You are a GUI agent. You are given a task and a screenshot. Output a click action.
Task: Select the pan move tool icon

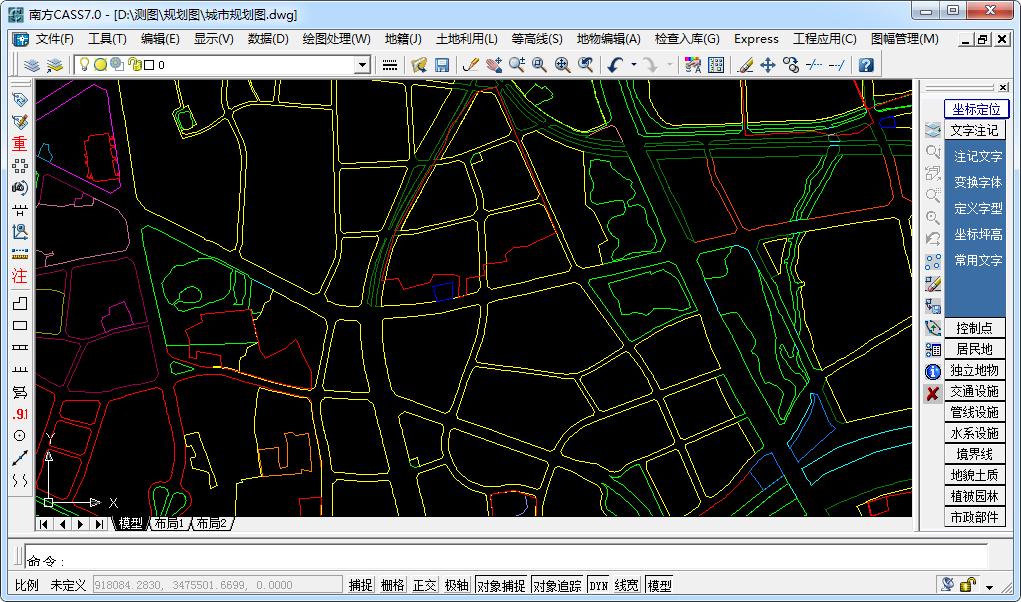pyautogui.click(x=768, y=65)
